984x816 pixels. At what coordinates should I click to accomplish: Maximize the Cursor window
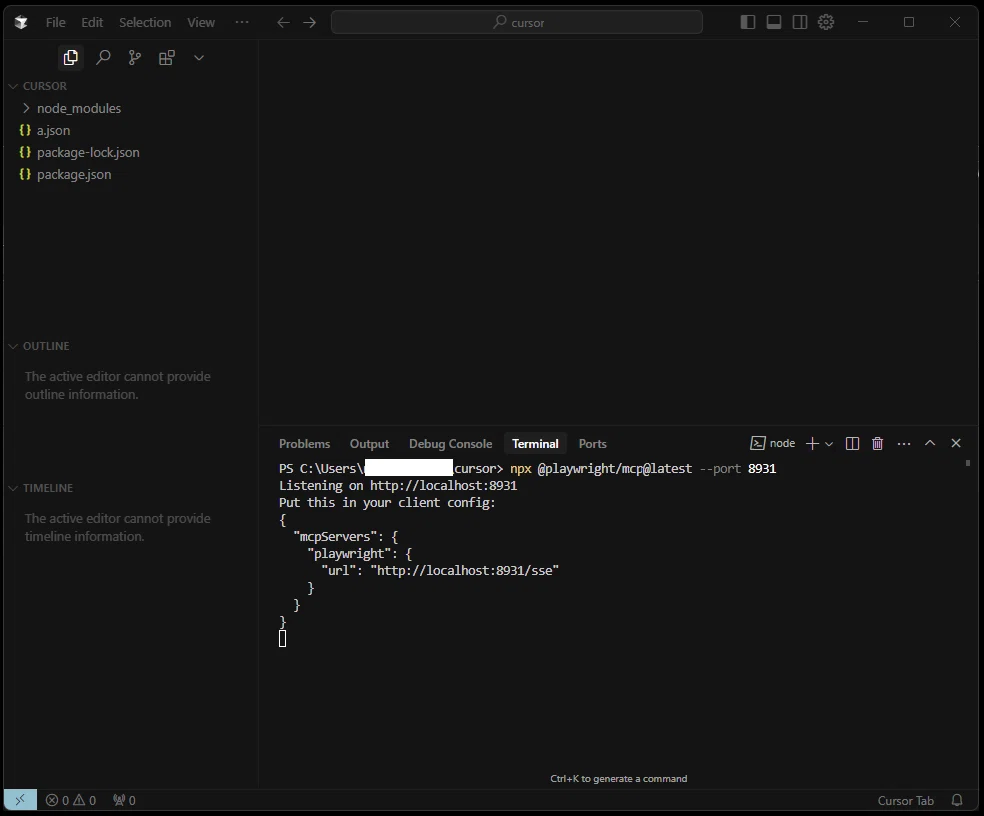click(909, 22)
